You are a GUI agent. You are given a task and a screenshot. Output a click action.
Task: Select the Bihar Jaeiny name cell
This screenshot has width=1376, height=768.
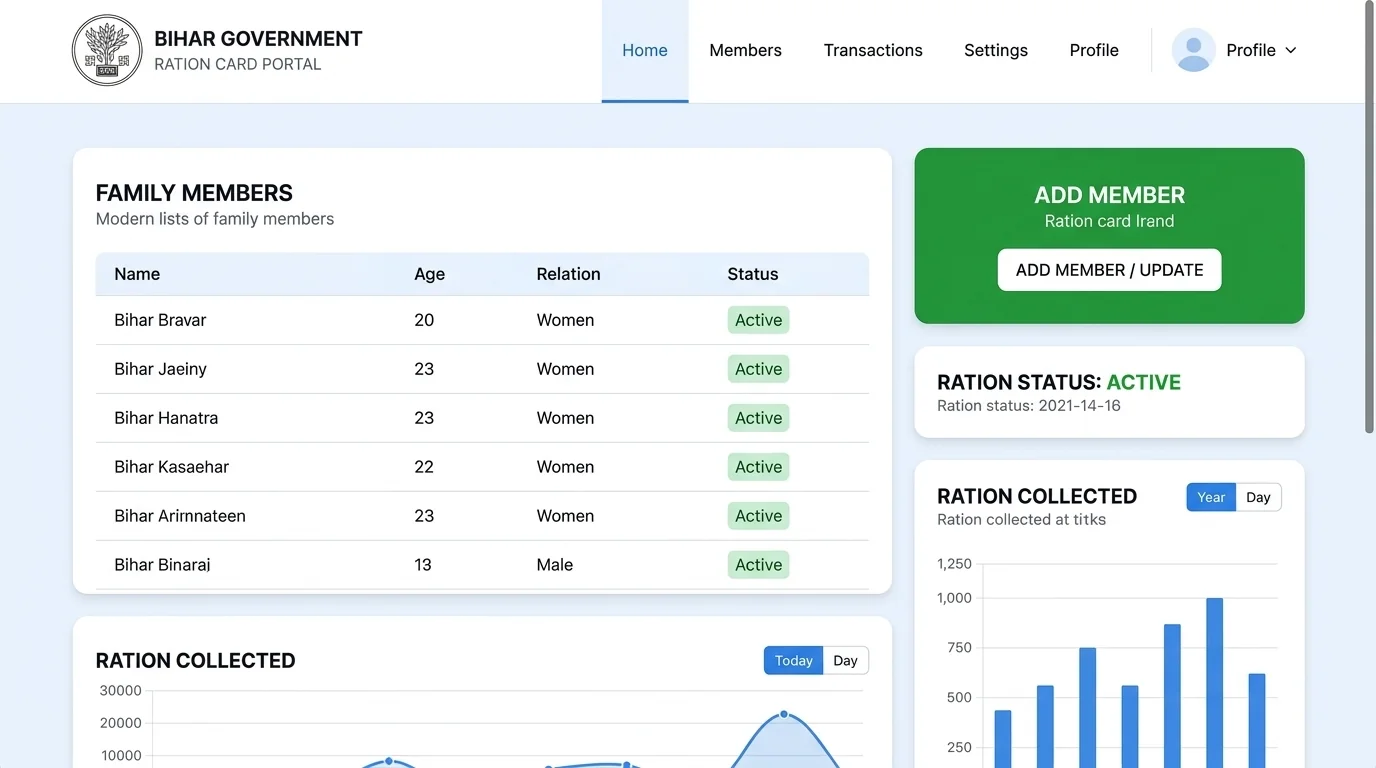point(160,369)
